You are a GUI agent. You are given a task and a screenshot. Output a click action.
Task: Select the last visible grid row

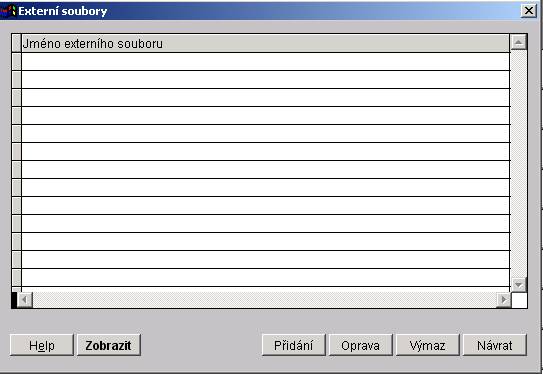click(265, 278)
